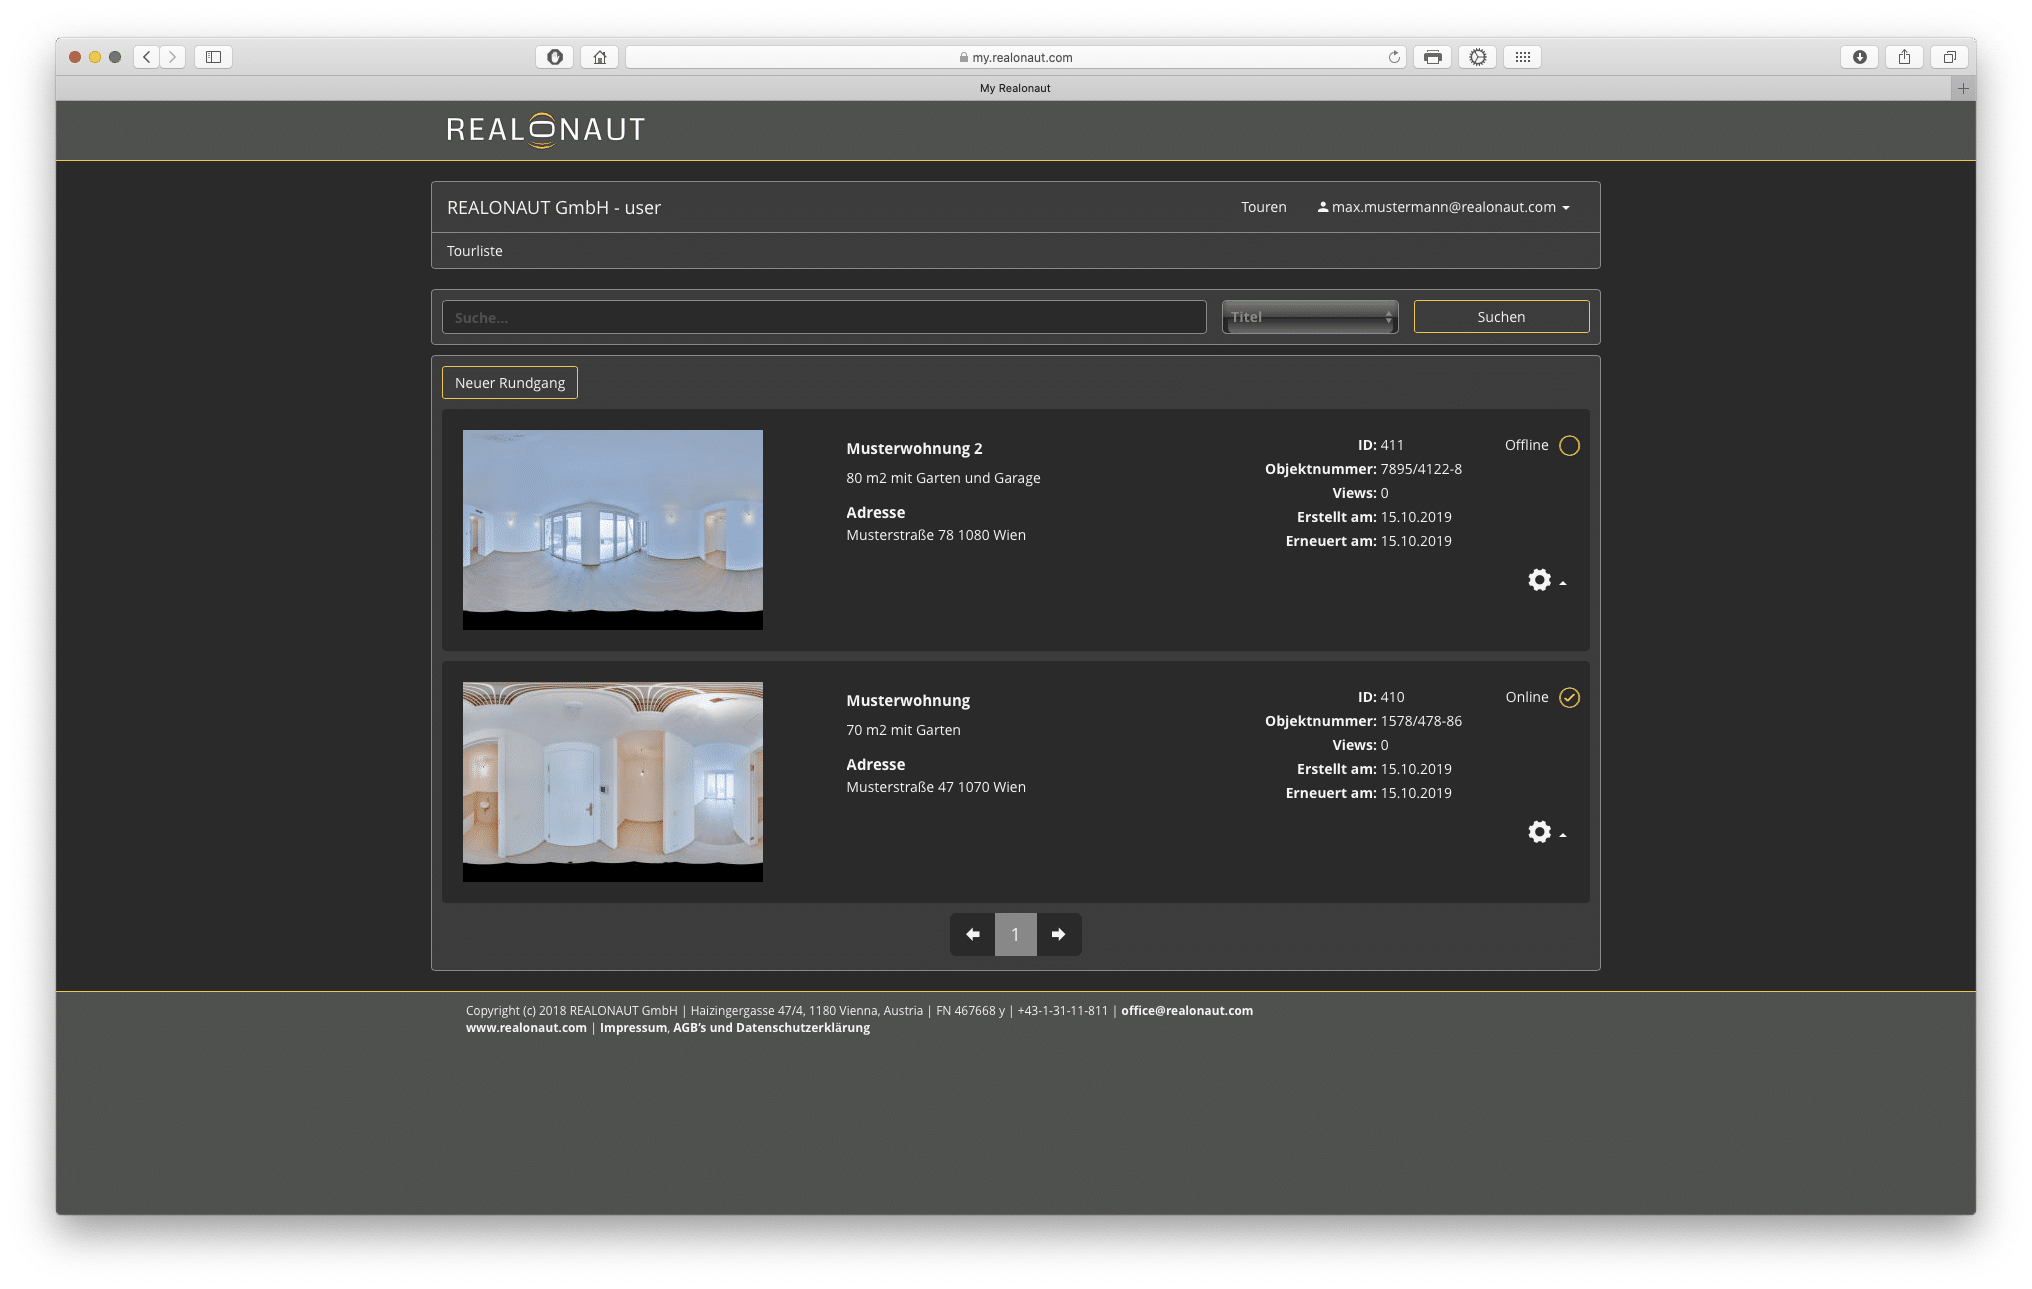Go to previous page arrow
Screen dimensions: 2032x1289
[972, 934]
